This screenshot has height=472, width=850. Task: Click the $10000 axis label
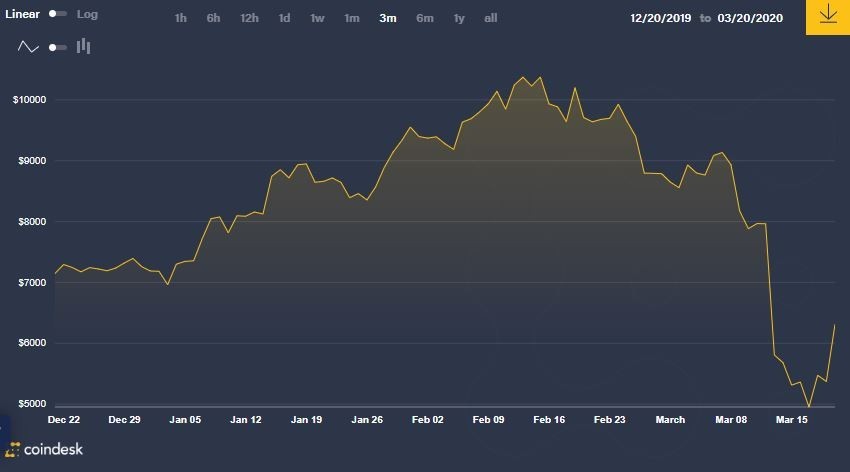[x=29, y=100]
